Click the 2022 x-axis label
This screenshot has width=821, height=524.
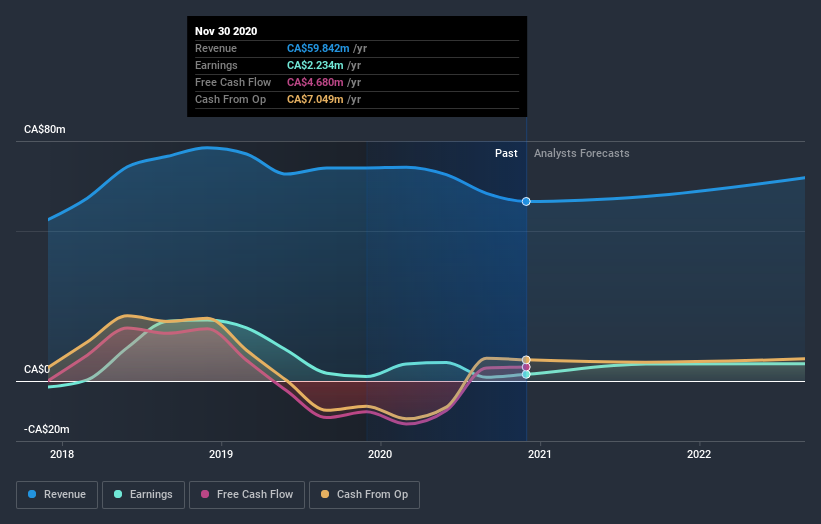pos(699,454)
